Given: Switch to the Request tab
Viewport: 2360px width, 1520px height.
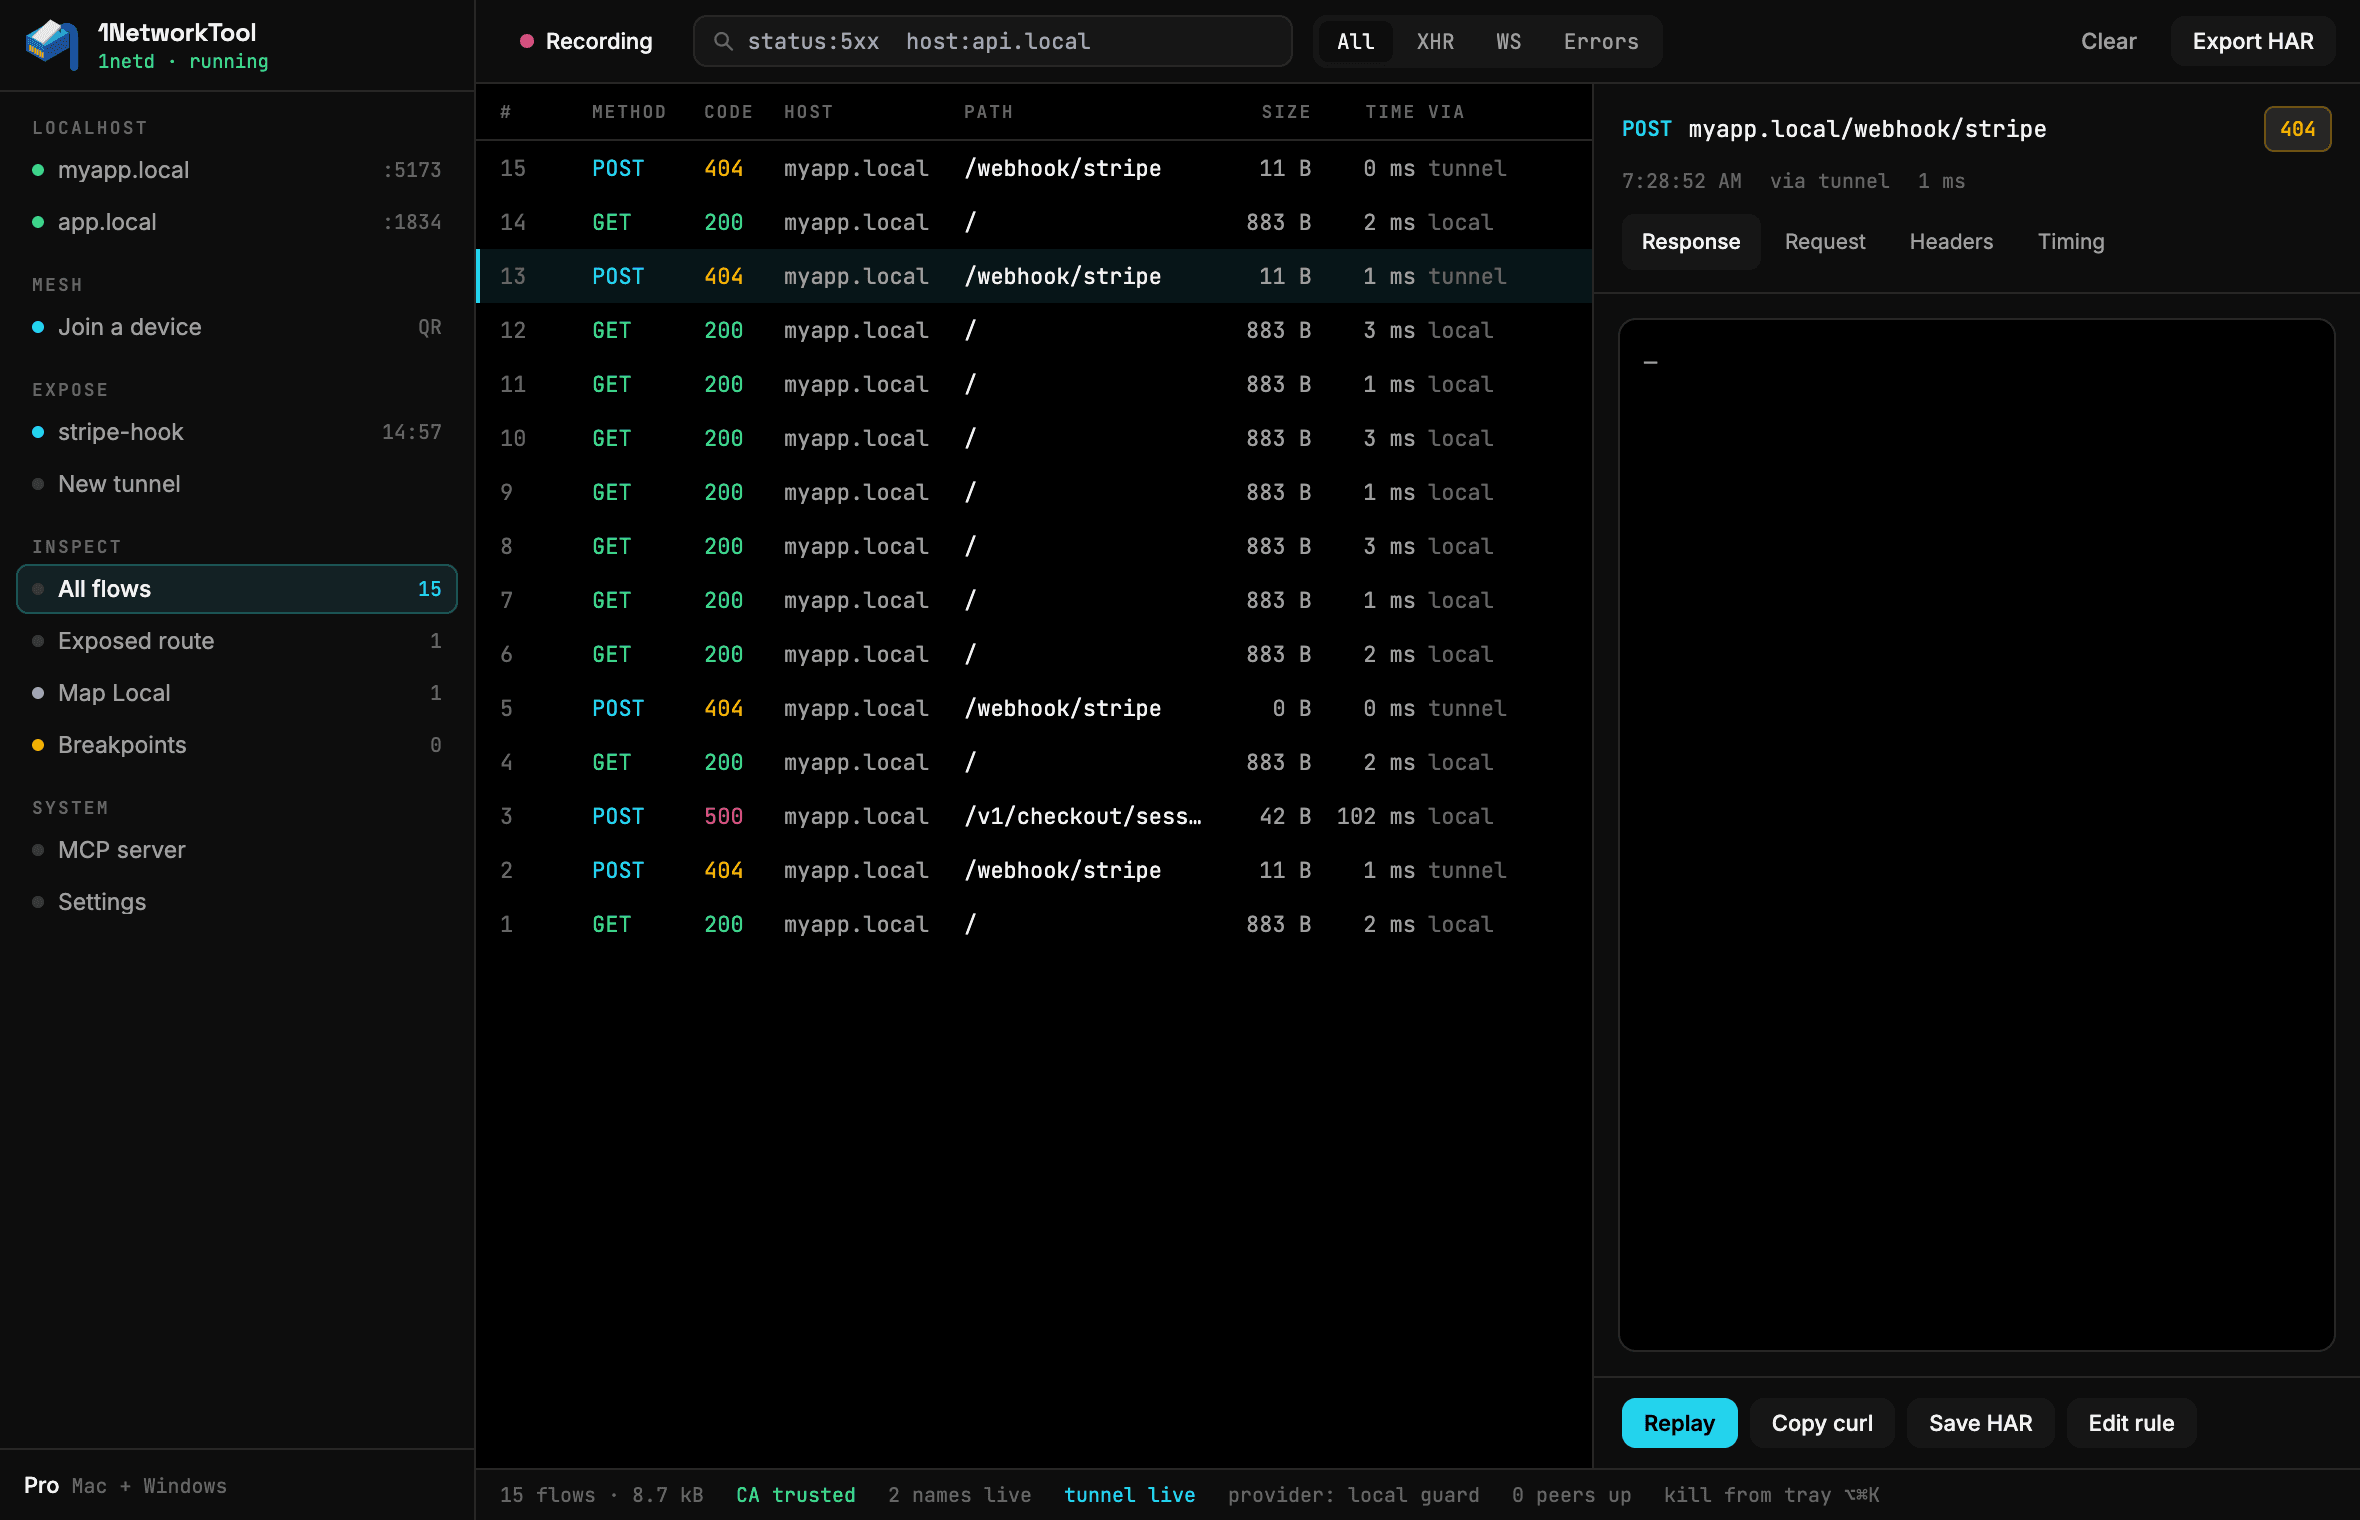Looking at the screenshot, I should coord(1825,242).
